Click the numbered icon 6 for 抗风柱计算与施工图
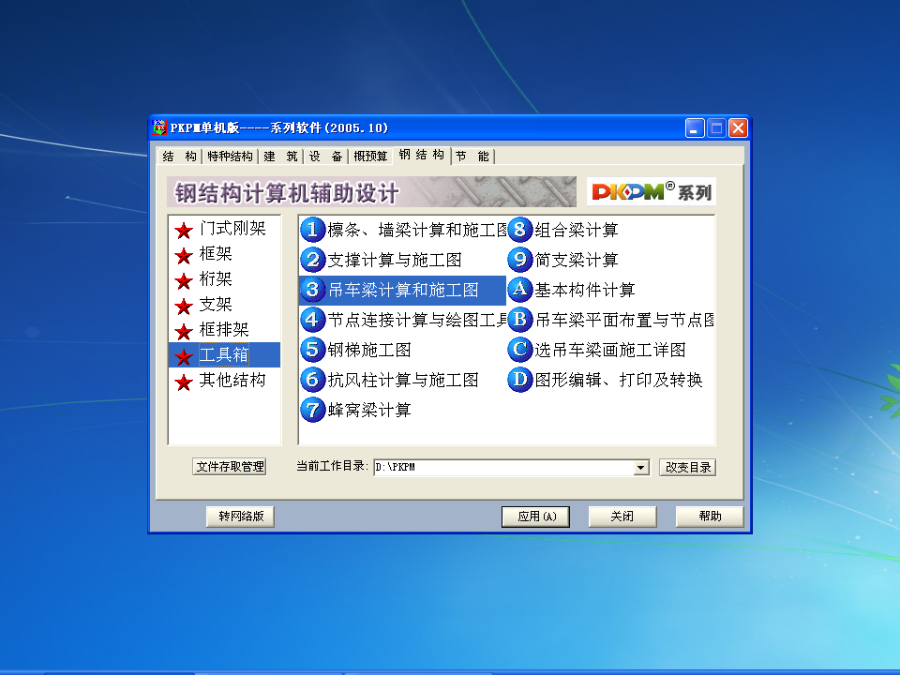The image size is (900, 675). [313, 379]
